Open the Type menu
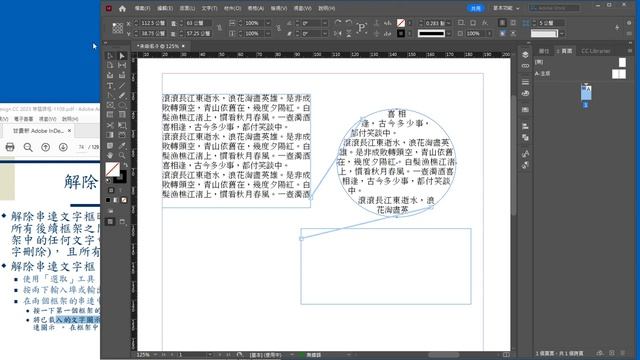This screenshot has width=640, height=360. 209,8
